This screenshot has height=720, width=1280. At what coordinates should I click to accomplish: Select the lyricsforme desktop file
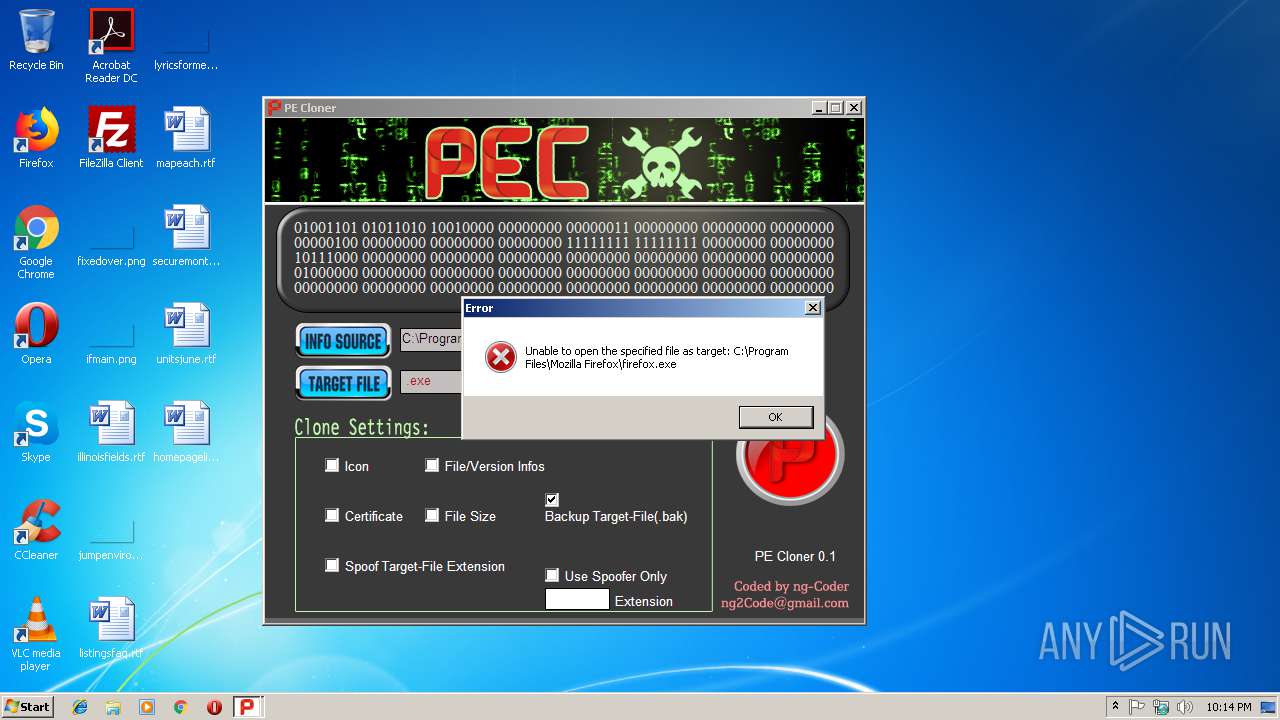click(186, 45)
